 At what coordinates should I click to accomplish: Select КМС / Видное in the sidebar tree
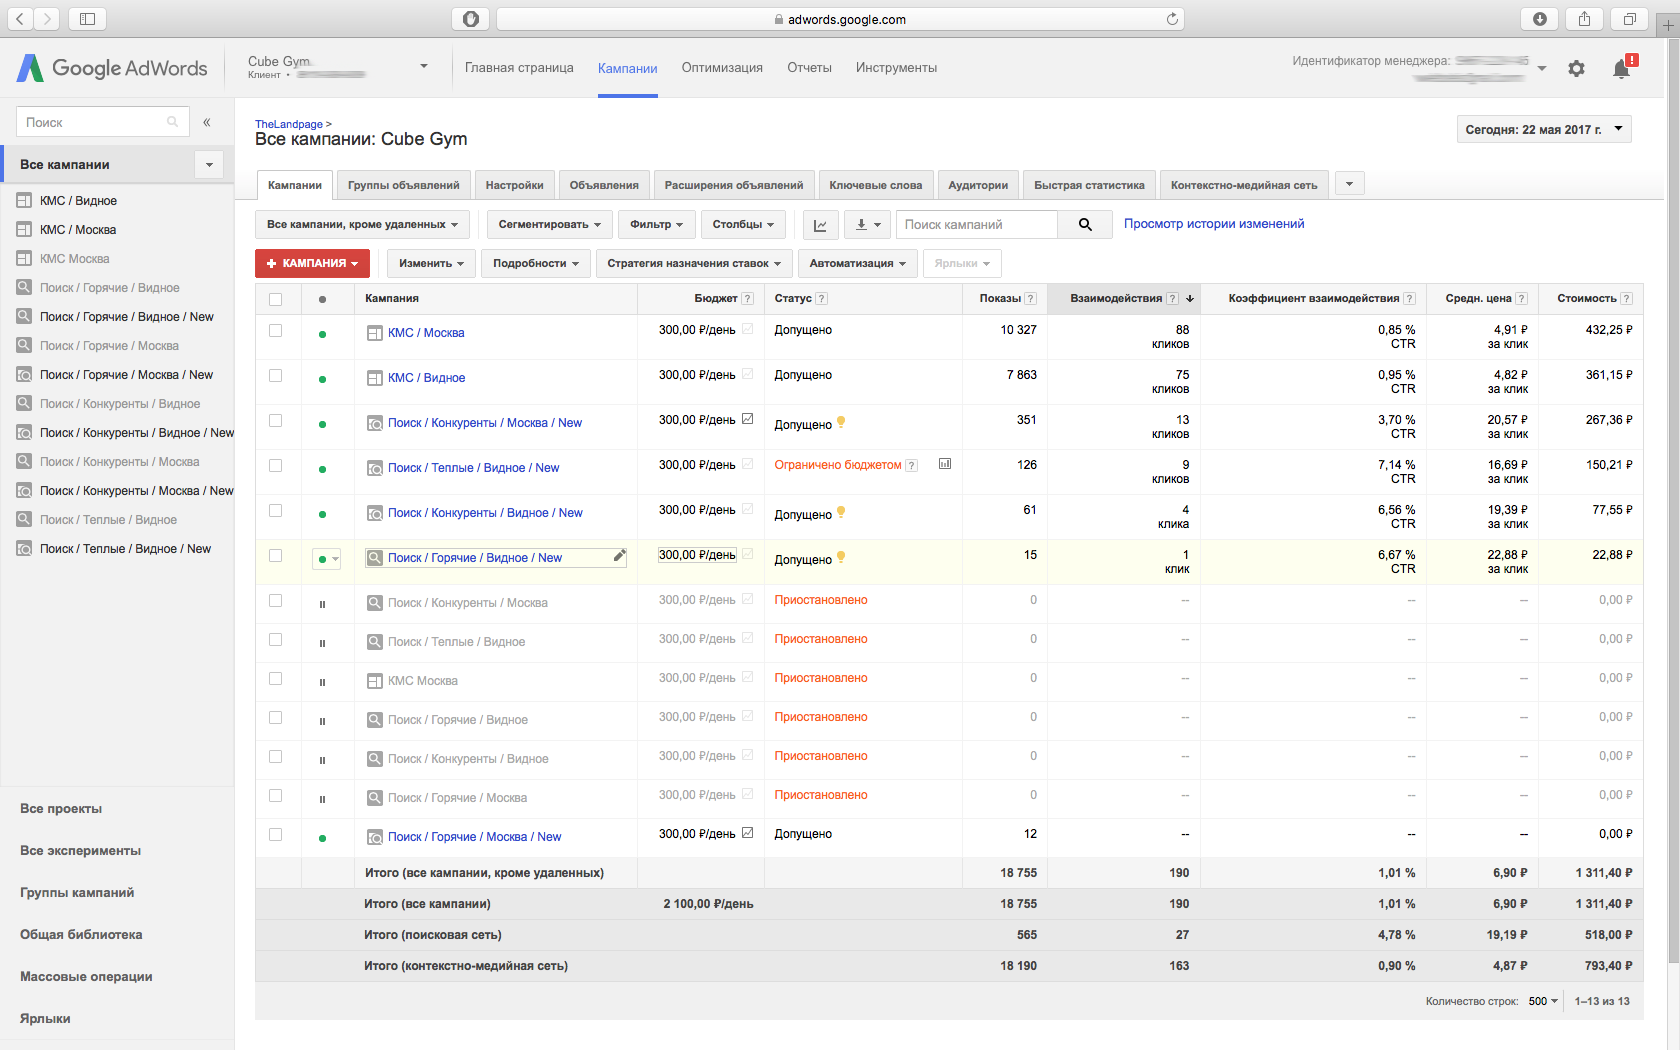tap(78, 201)
